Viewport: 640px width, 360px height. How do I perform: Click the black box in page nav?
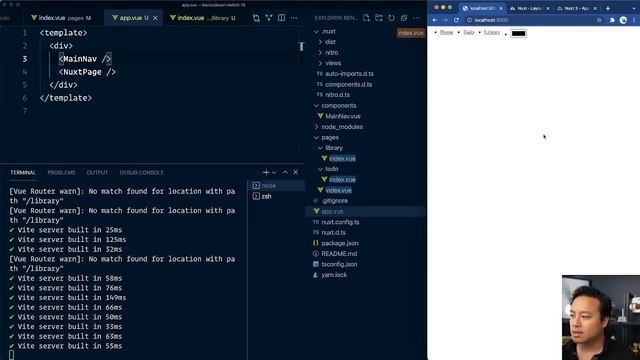pyautogui.click(x=518, y=33)
